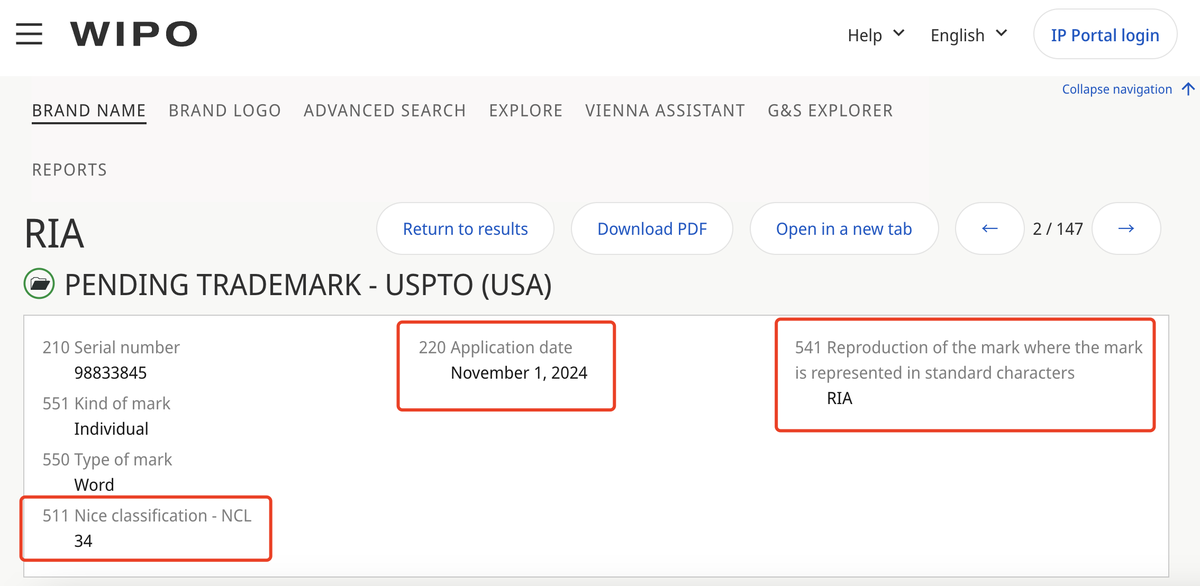Switch to the Brand Logo tab

(225, 110)
